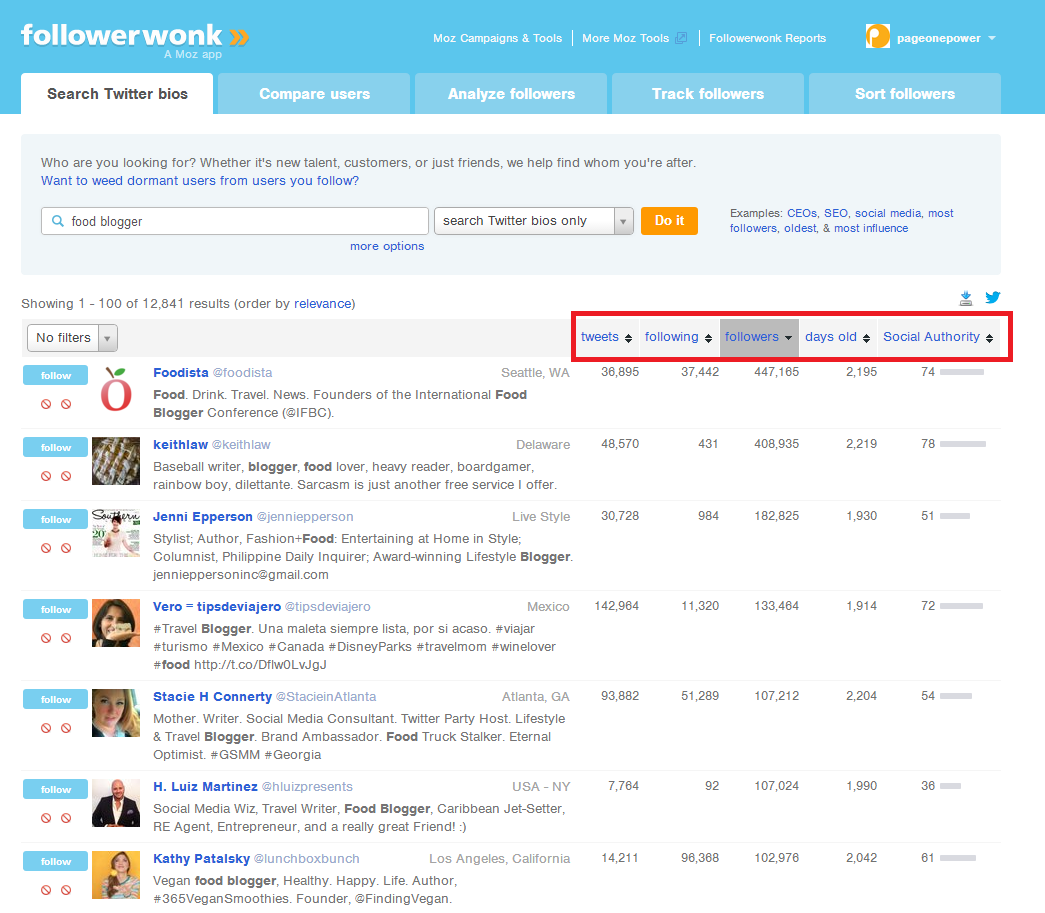Open Foodista's apple profile picture
The image size is (1045, 913).
(116, 389)
